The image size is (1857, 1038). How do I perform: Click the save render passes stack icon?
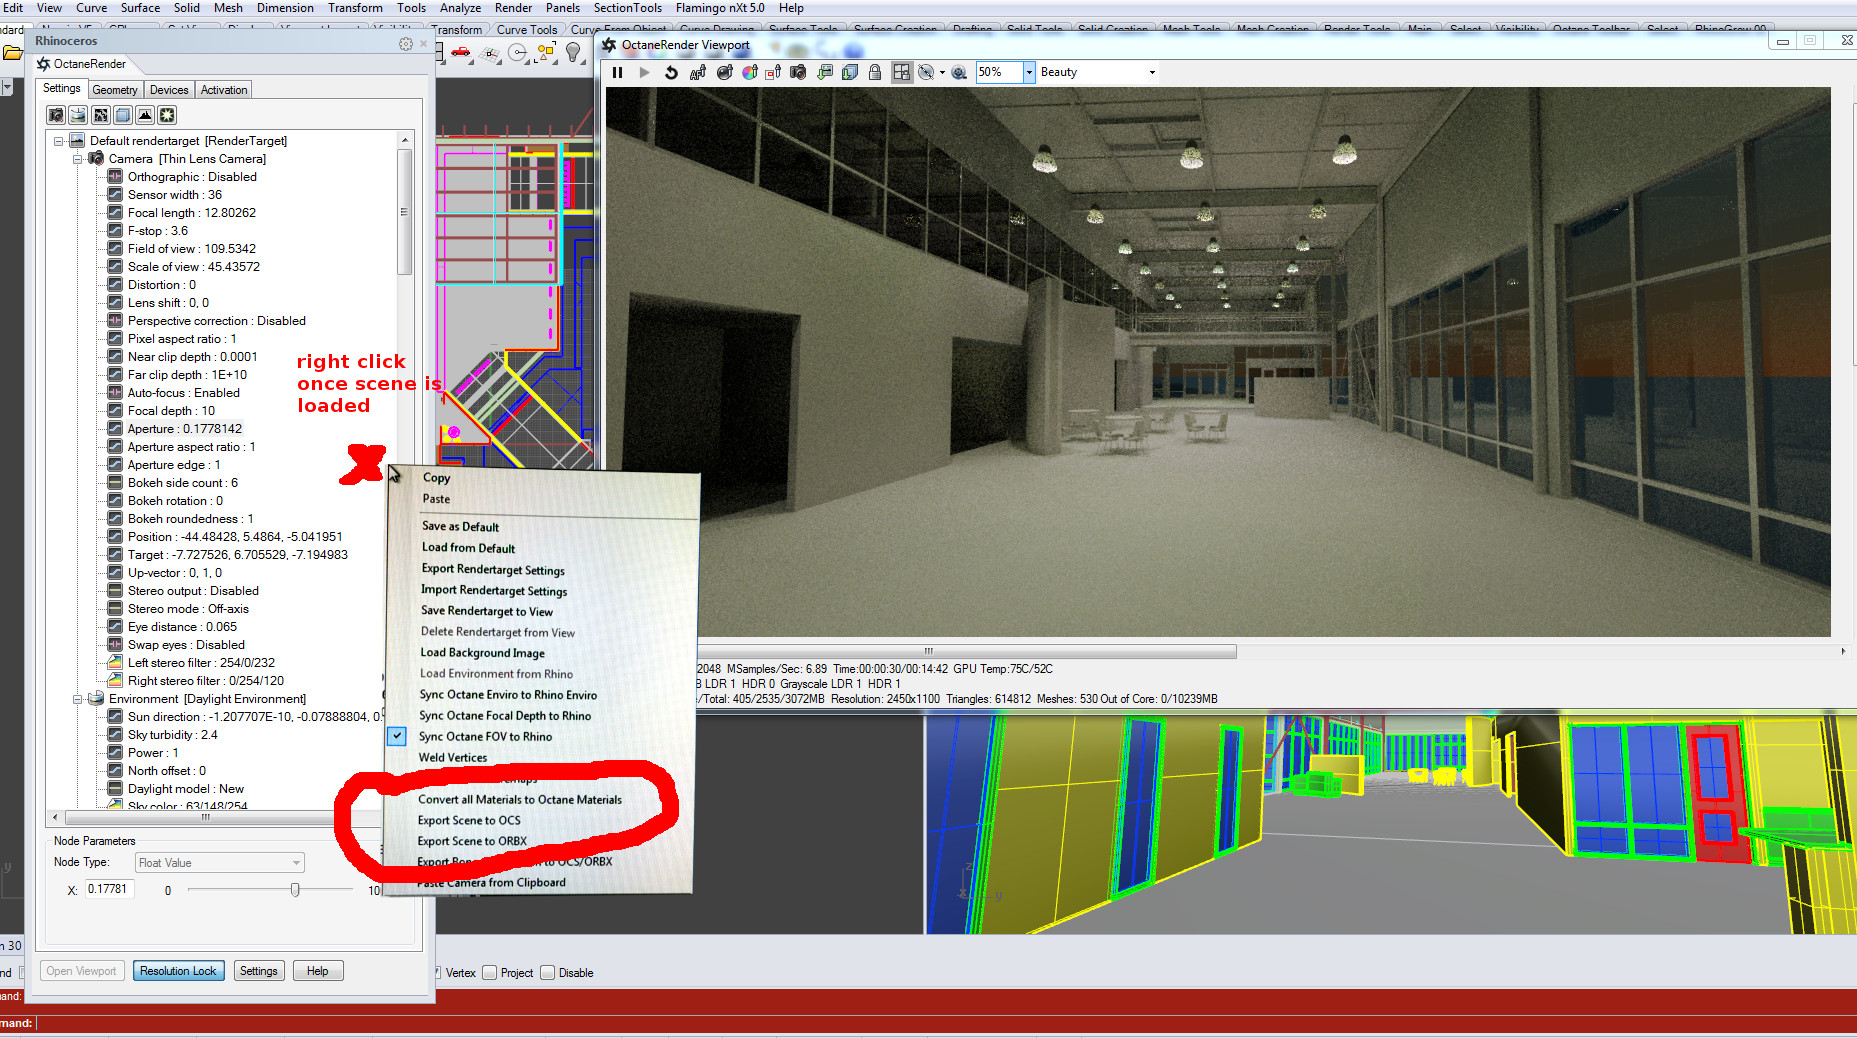[x=850, y=72]
